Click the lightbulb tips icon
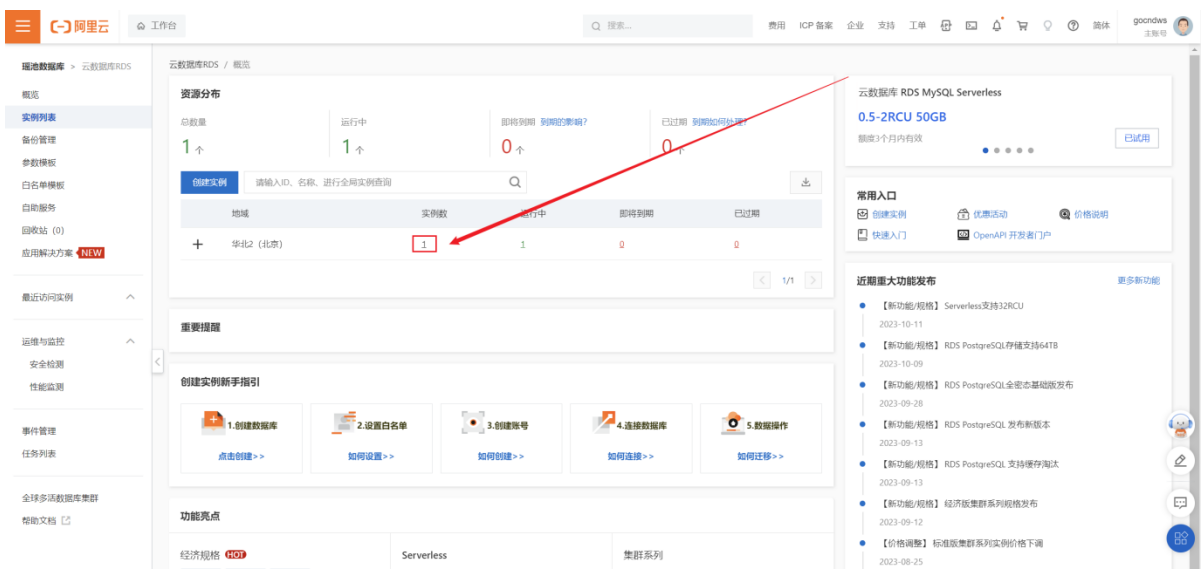The height and width of the screenshot is (580, 1204). (x=1048, y=26)
